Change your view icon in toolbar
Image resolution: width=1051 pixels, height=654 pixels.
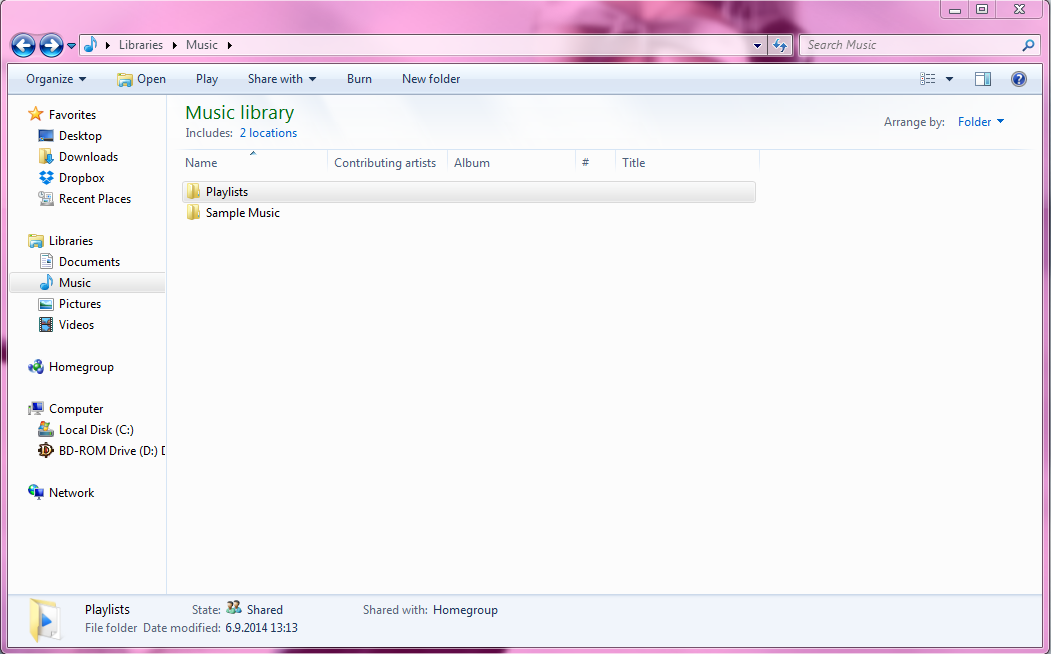[928, 79]
